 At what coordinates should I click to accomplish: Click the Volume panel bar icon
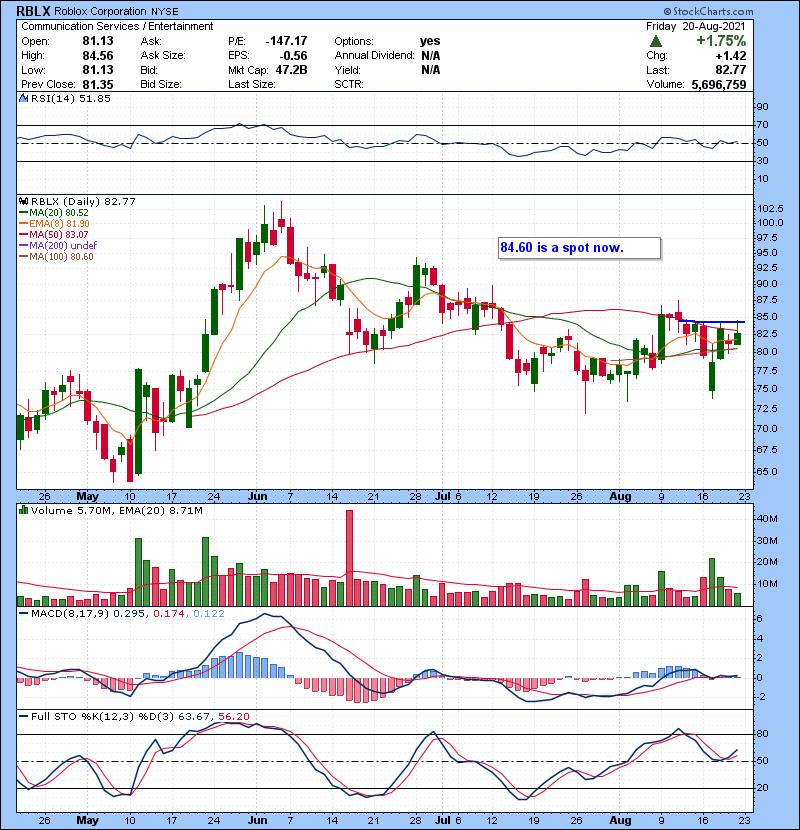(23, 510)
